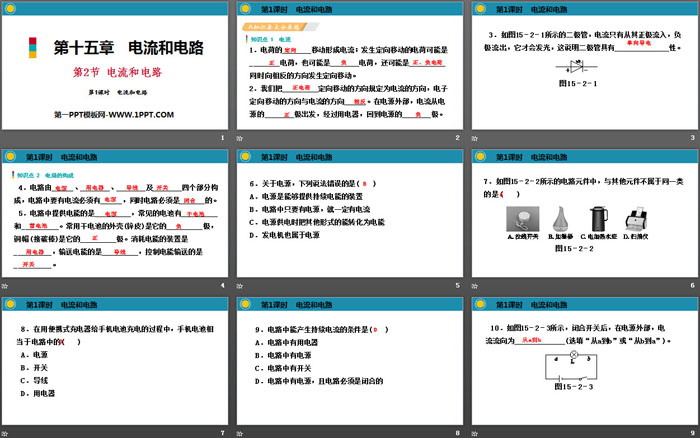Click the circuit diagram on slide 9
This screenshot has width=700, height=438.
click(579, 369)
